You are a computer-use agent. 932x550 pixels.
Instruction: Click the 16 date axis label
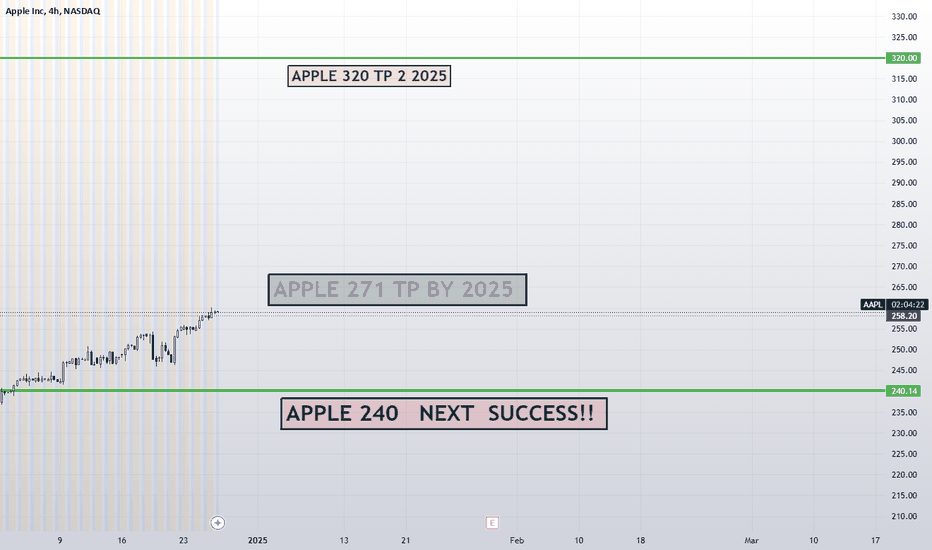pyautogui.click(x=122, y=540)
